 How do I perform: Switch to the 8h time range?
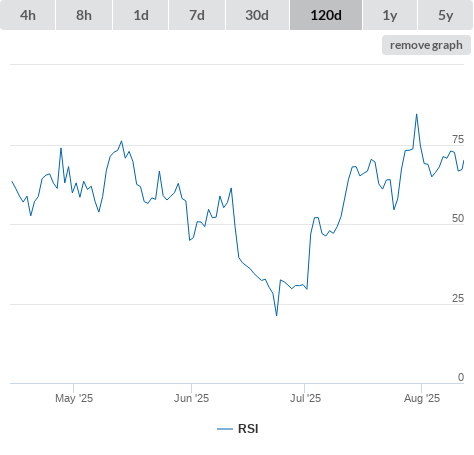[x=84, y=15]
